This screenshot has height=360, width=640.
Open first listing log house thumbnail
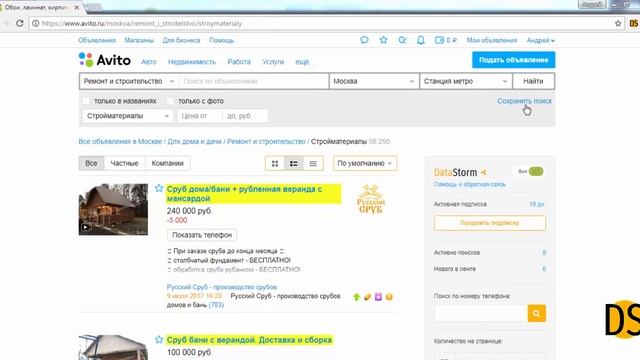coord(113,209)
